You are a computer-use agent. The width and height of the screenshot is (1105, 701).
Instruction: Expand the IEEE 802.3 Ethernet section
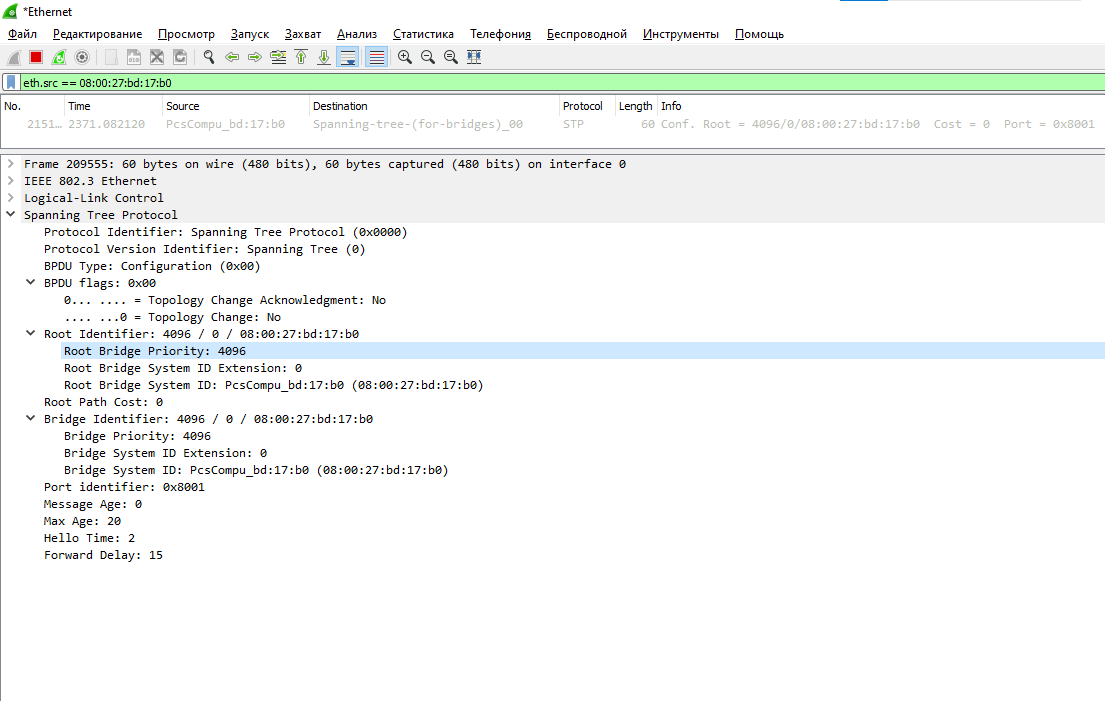point(11,181)
